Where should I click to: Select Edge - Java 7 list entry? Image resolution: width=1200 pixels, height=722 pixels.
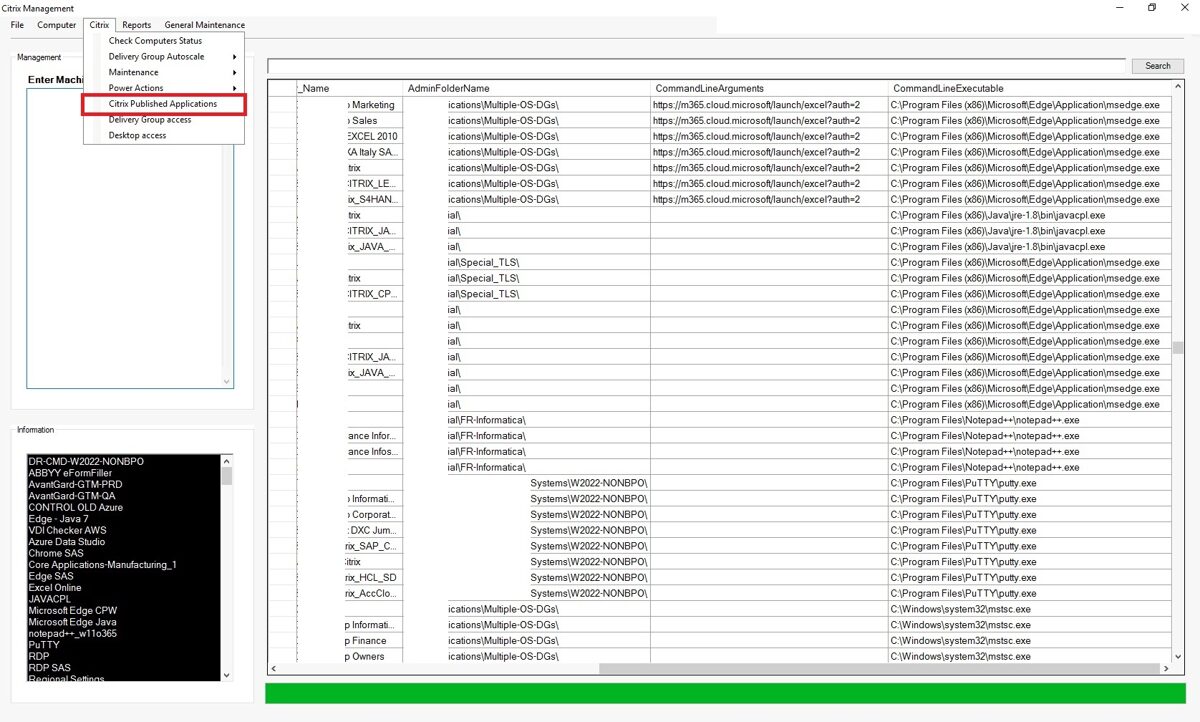58,519
